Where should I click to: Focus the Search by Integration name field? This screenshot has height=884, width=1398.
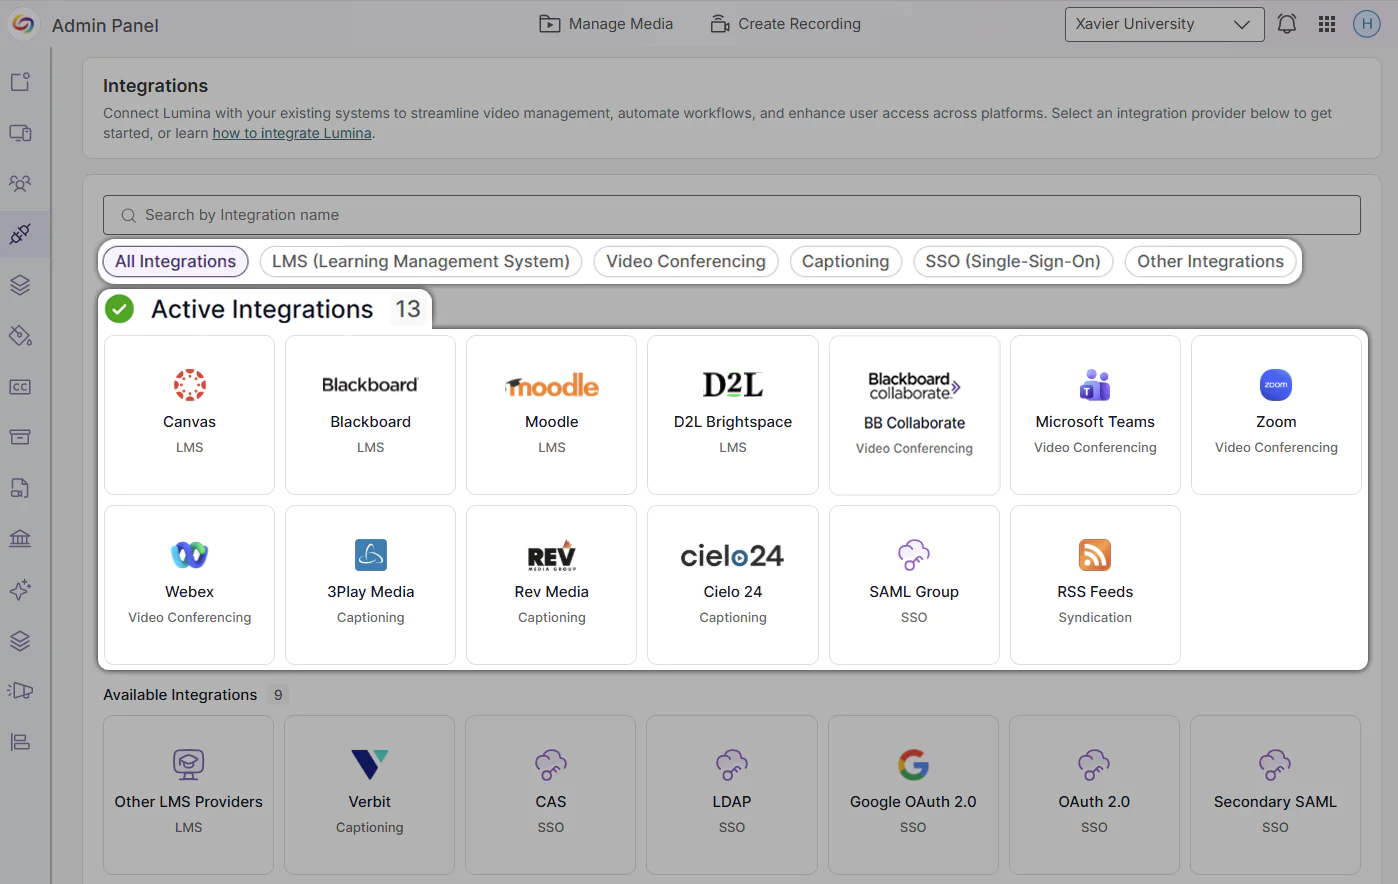[x=732, y=215]
